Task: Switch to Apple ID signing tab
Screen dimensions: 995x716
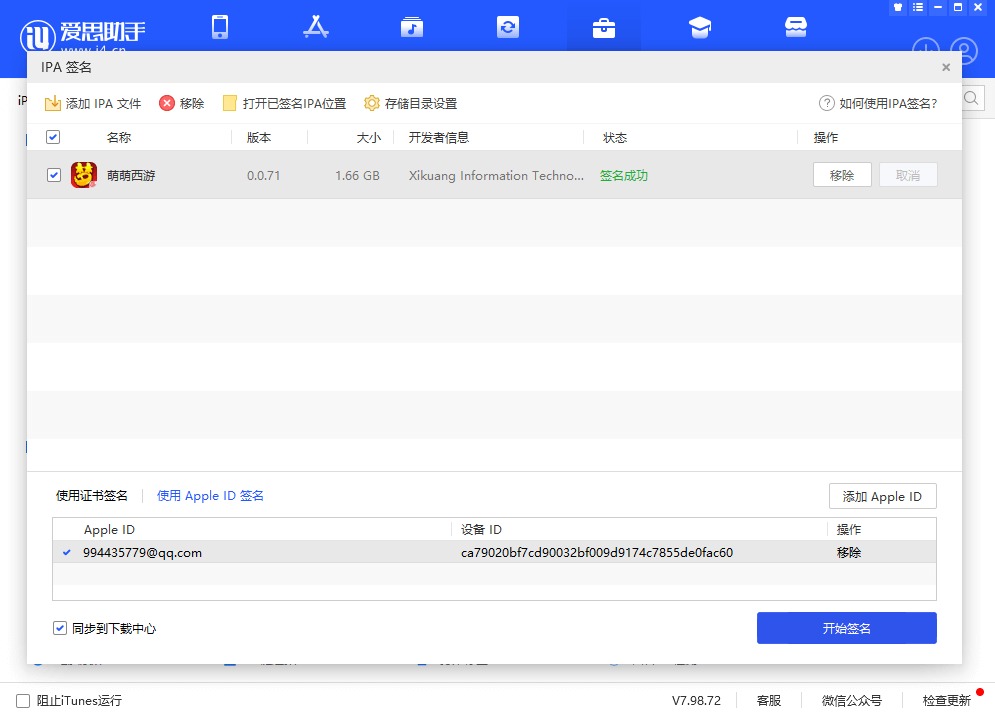Action: [210, 496]
